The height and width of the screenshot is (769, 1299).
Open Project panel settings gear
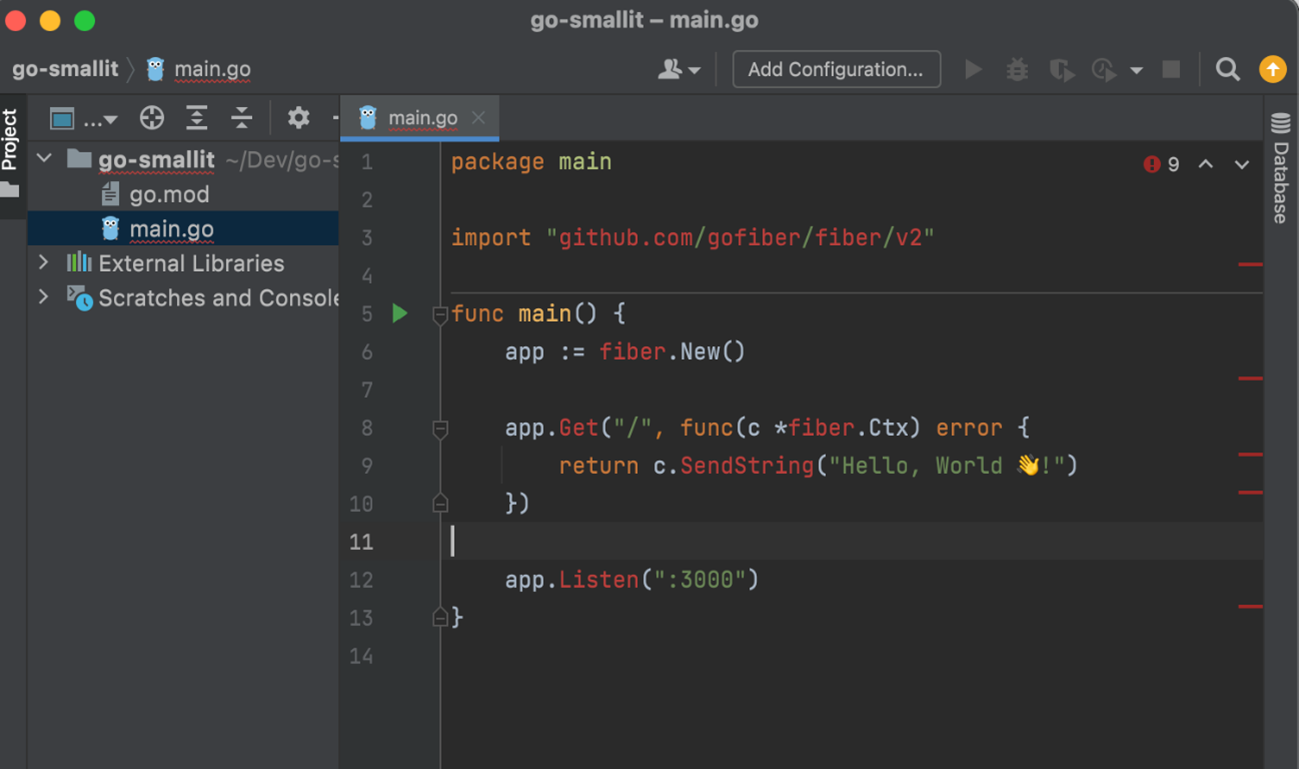point(298,118)
